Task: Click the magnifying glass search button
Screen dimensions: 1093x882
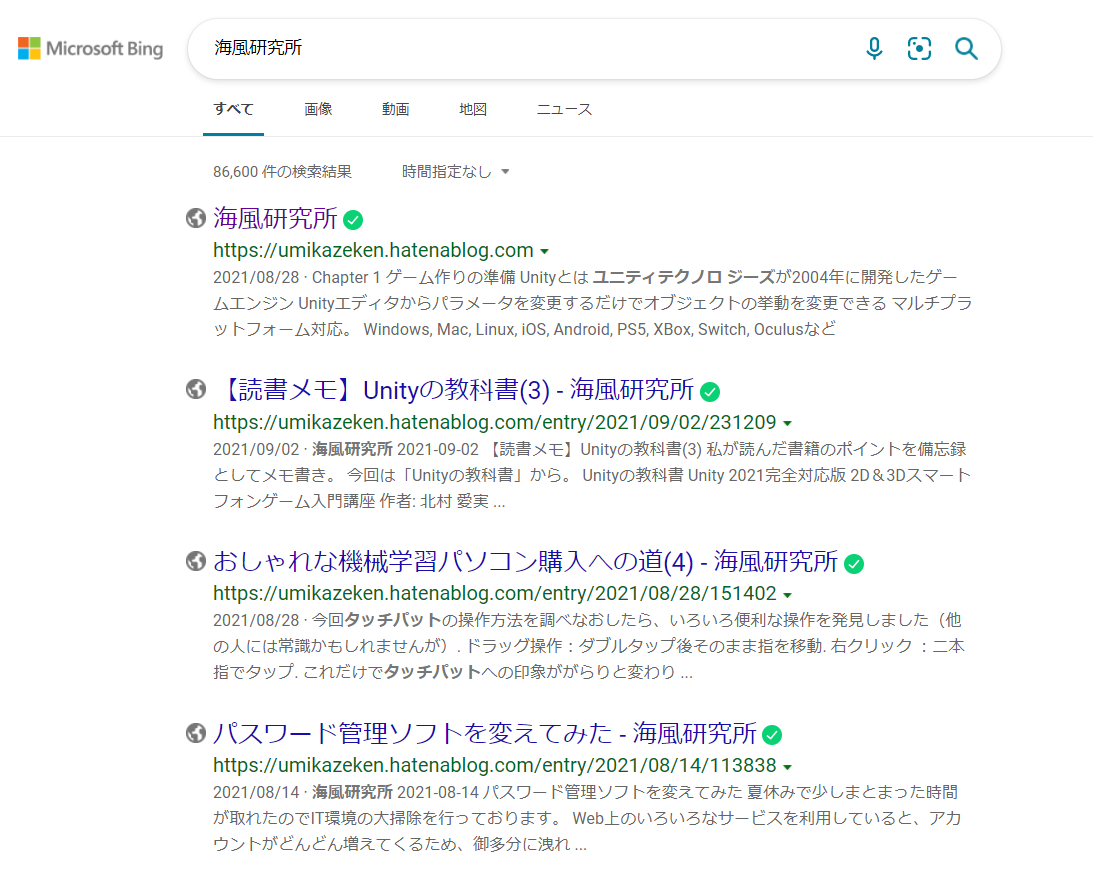Action: [966, 49]
